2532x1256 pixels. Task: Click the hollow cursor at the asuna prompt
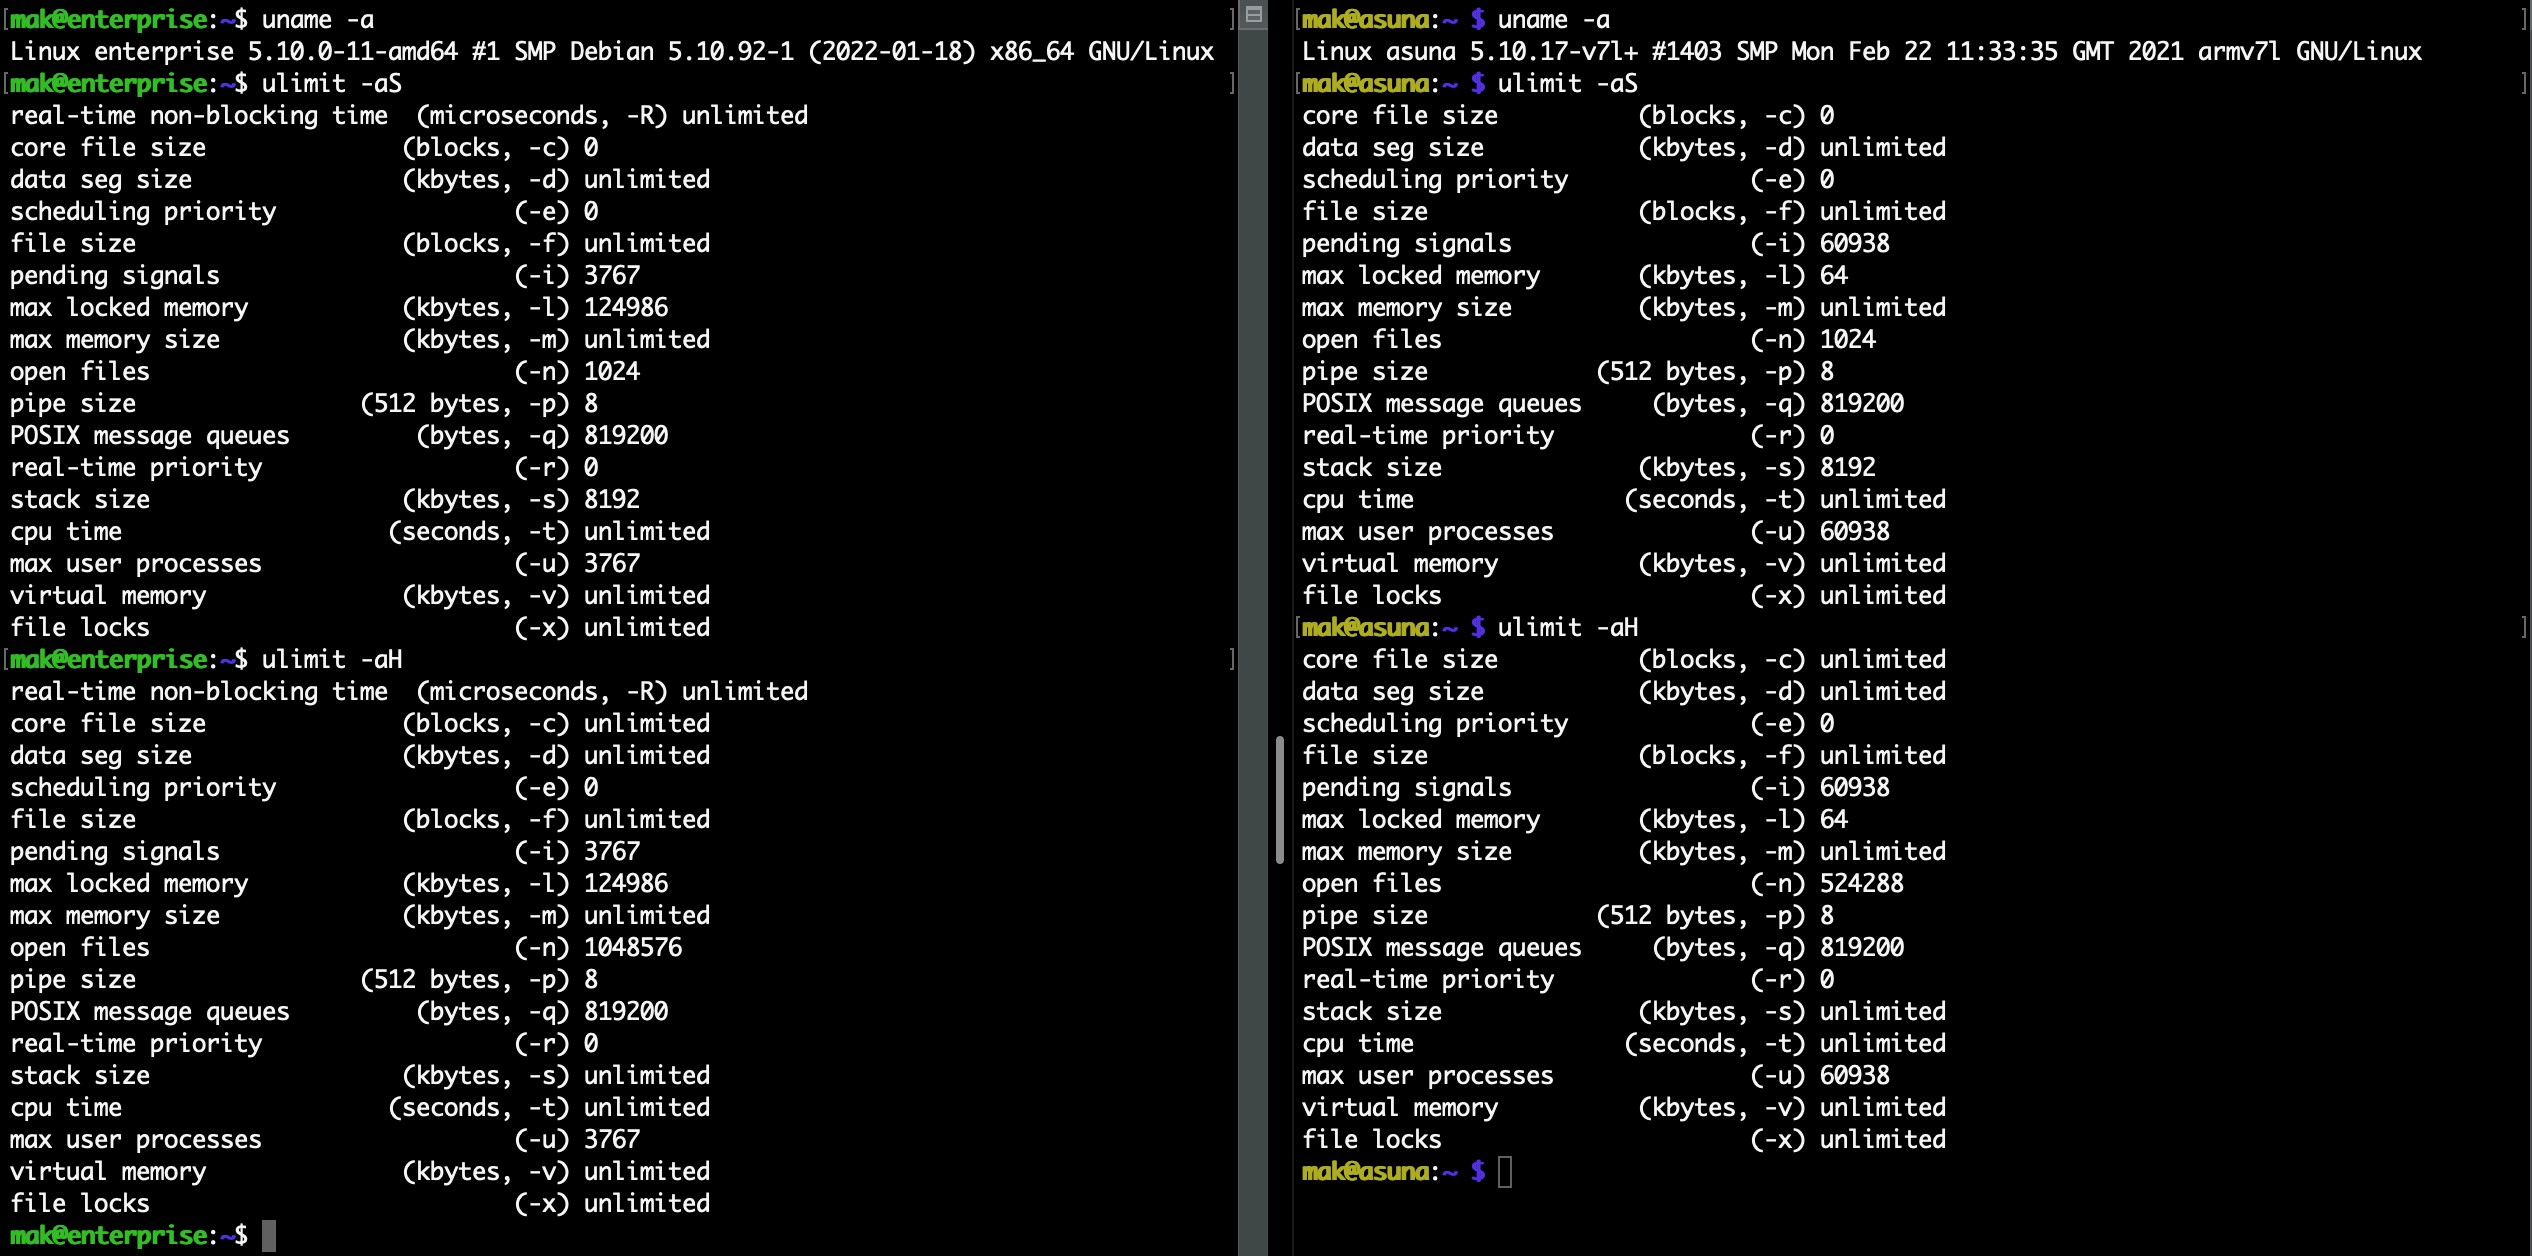click(1505, 1172)
